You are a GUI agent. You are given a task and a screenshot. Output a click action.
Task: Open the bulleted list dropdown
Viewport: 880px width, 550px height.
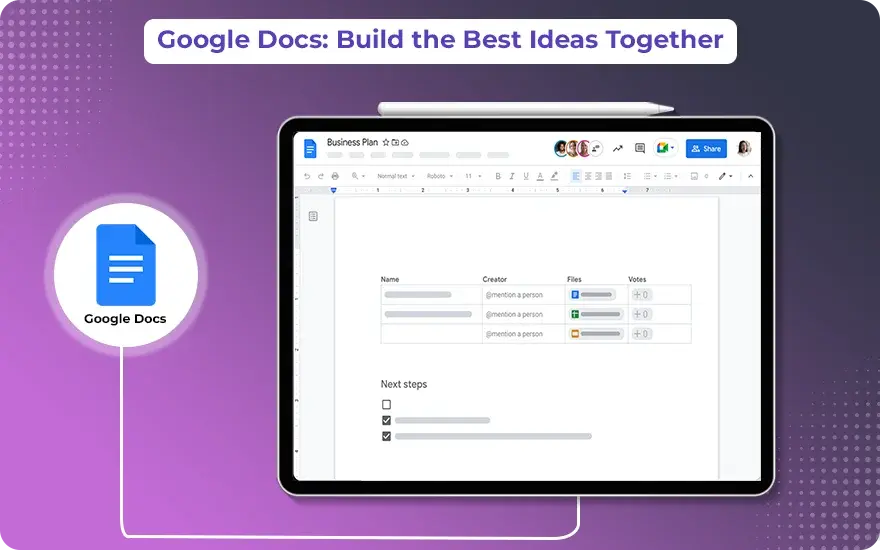point(650,176)
